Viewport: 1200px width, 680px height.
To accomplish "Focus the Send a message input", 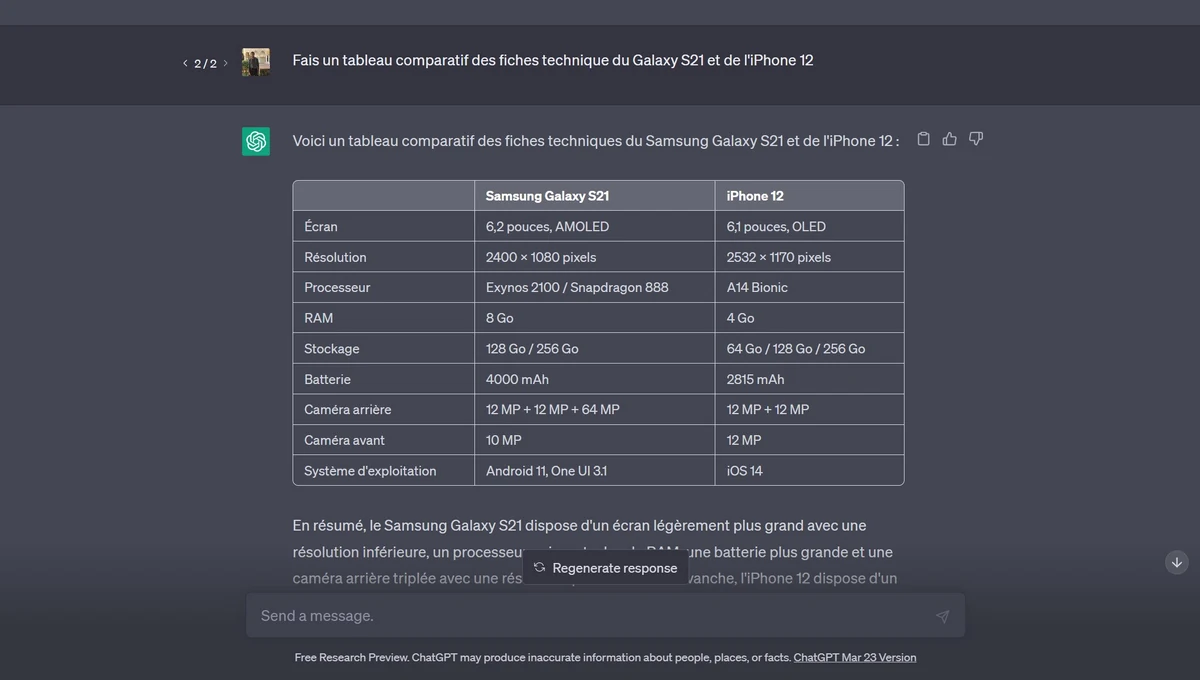I will (x=590, y=616).
